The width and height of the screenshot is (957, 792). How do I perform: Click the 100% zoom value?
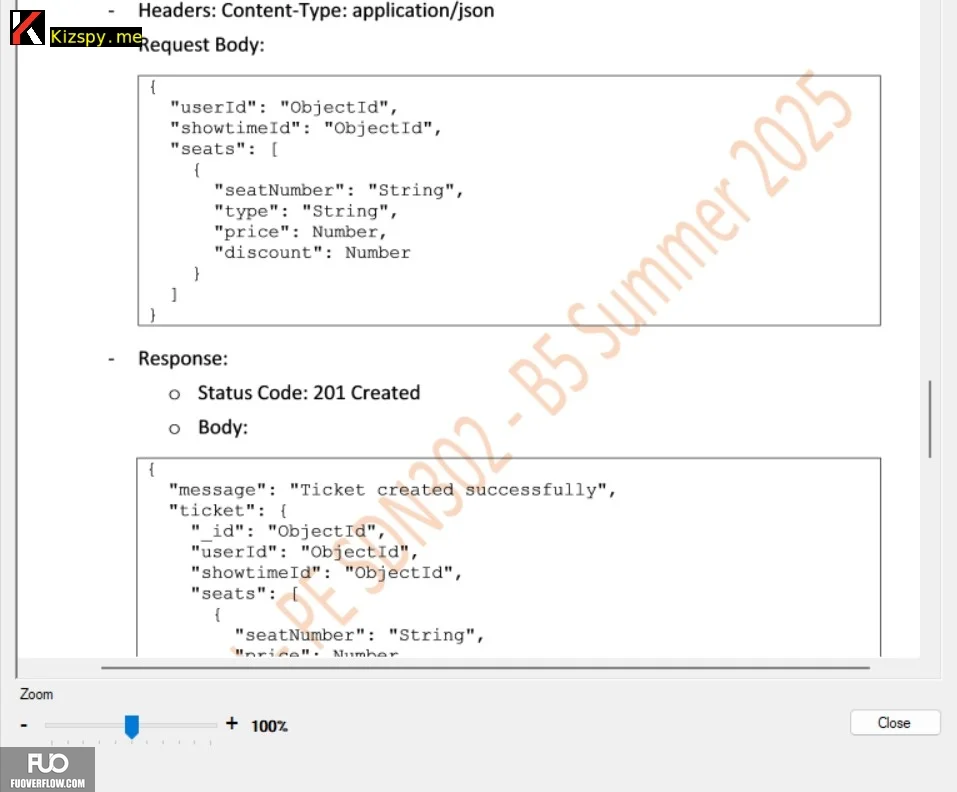[x=269, y=726]
